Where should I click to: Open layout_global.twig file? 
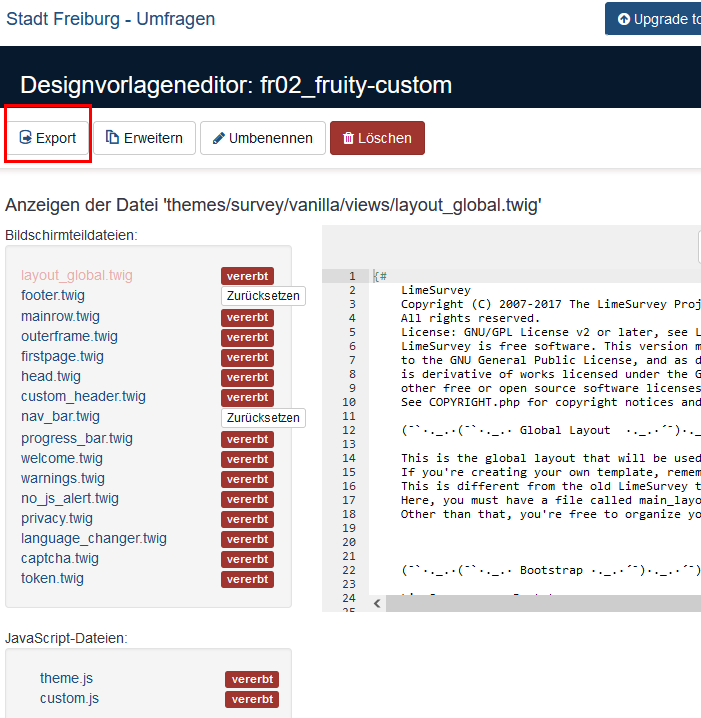[77, 275]
